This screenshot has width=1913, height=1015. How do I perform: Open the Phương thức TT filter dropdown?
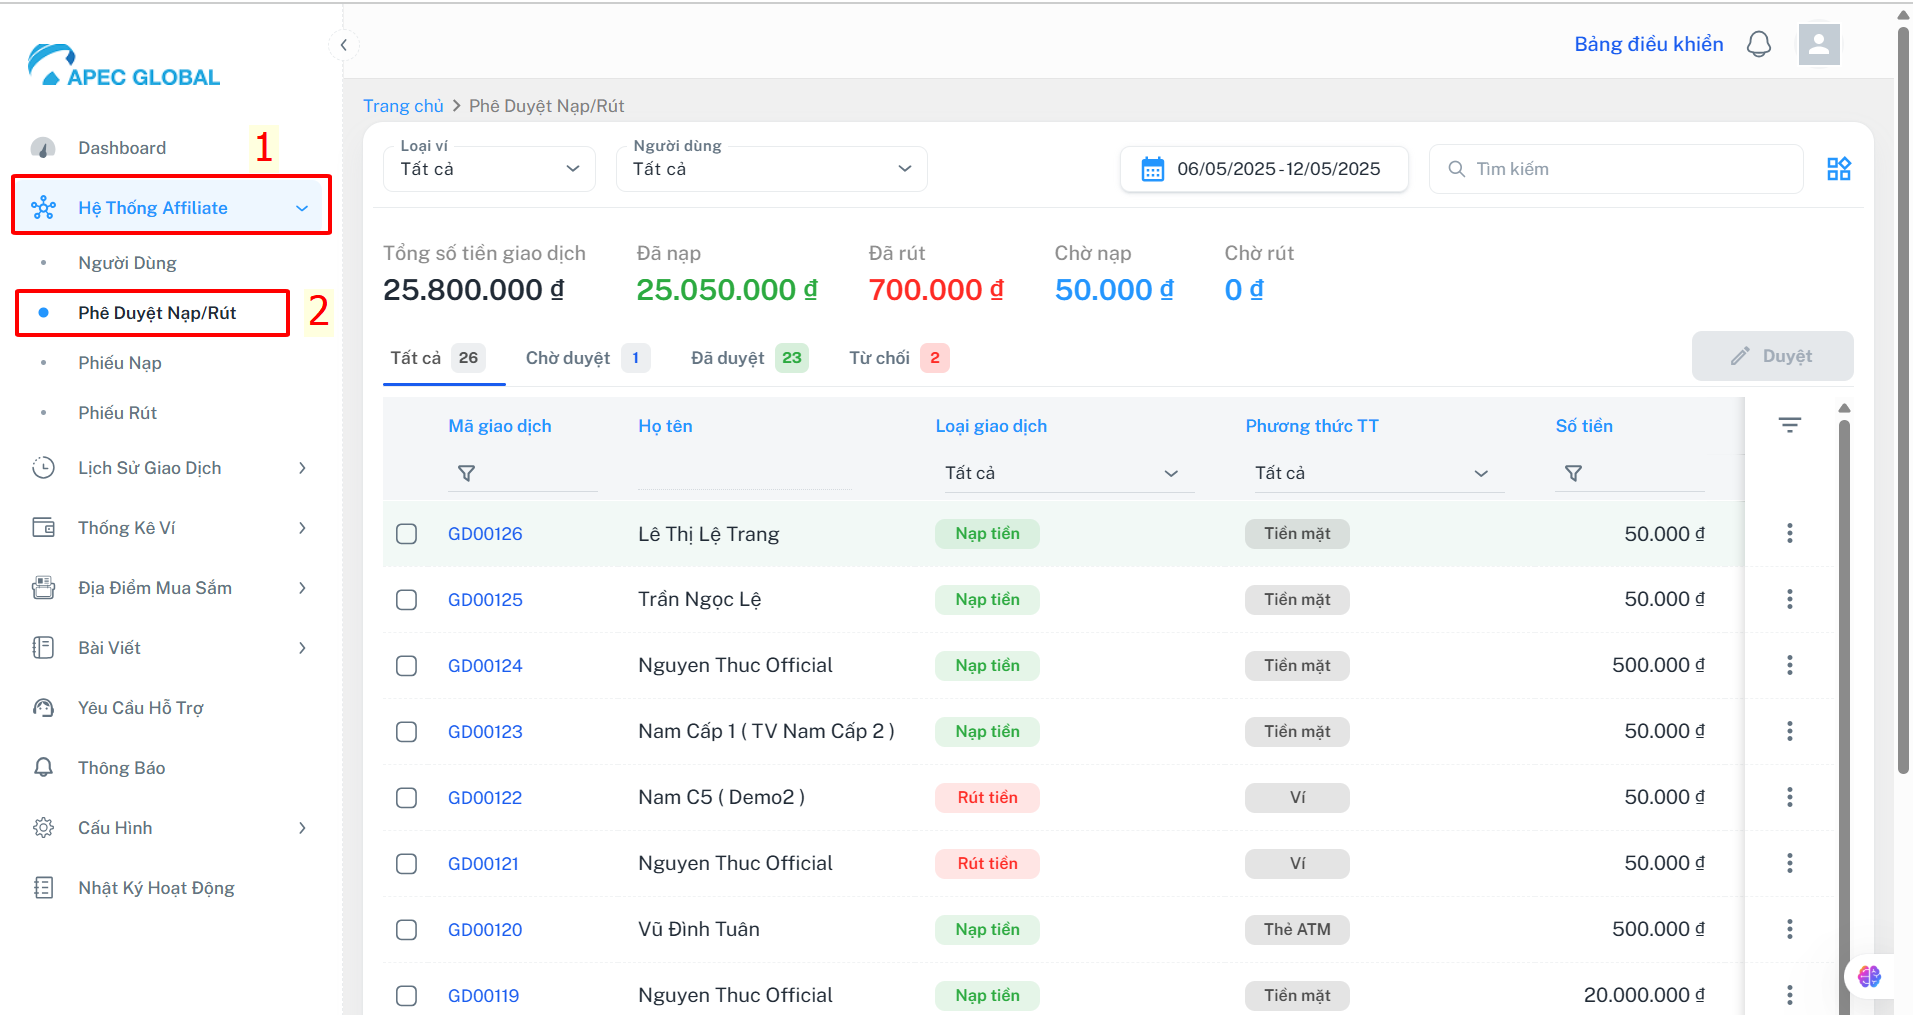[x=1371, y=473]
